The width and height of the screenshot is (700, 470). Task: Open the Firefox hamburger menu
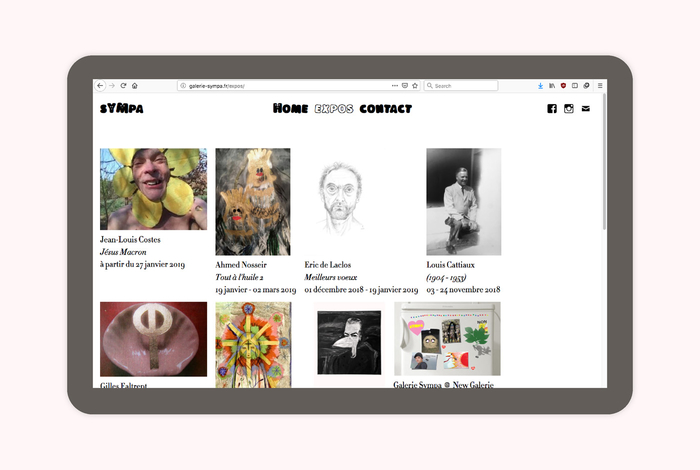600,86
